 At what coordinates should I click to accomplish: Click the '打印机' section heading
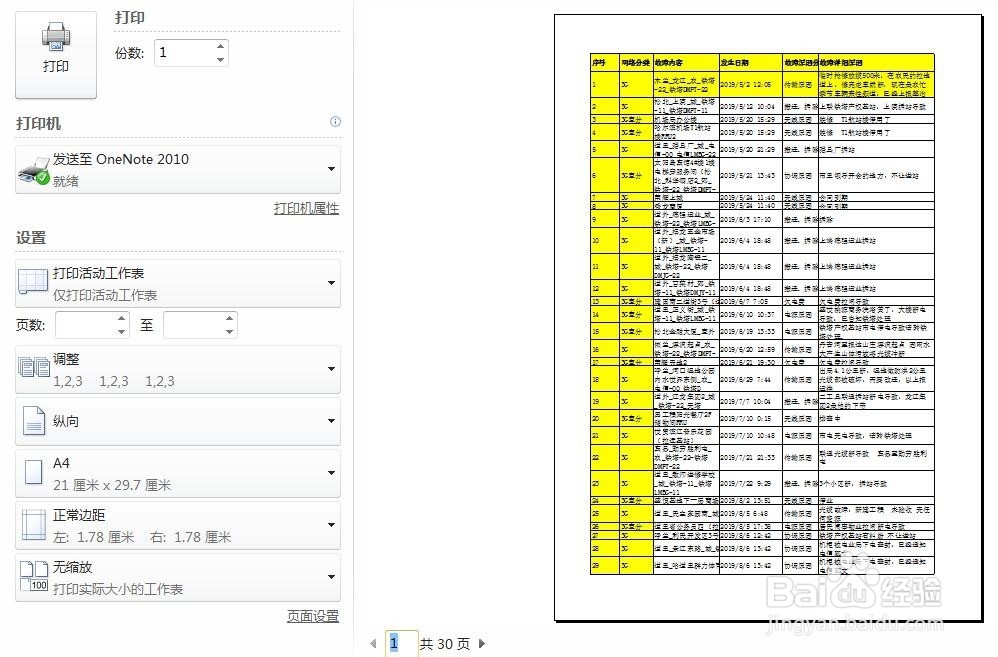(38, 124)
